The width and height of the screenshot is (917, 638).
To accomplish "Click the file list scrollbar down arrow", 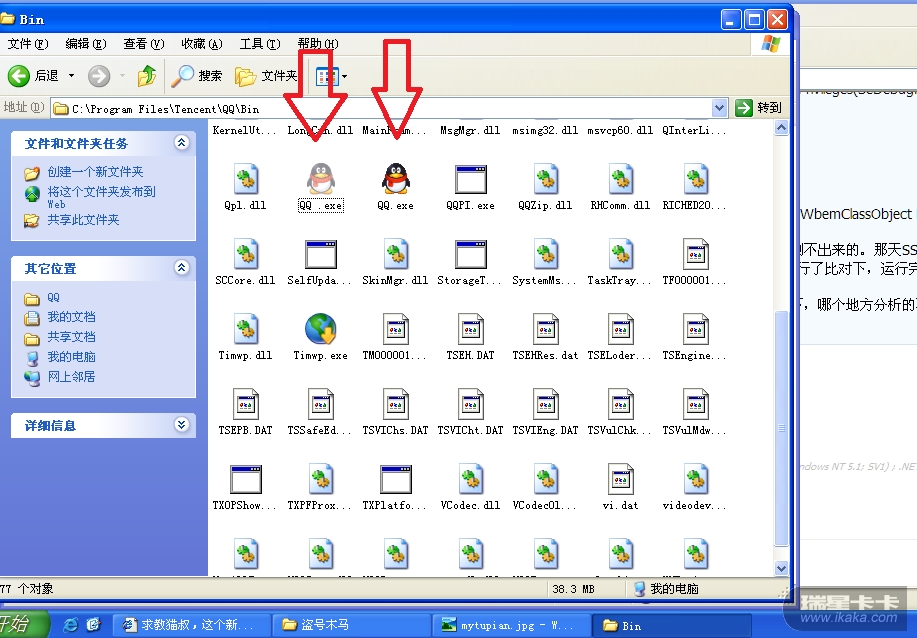I will pos(781,568).
